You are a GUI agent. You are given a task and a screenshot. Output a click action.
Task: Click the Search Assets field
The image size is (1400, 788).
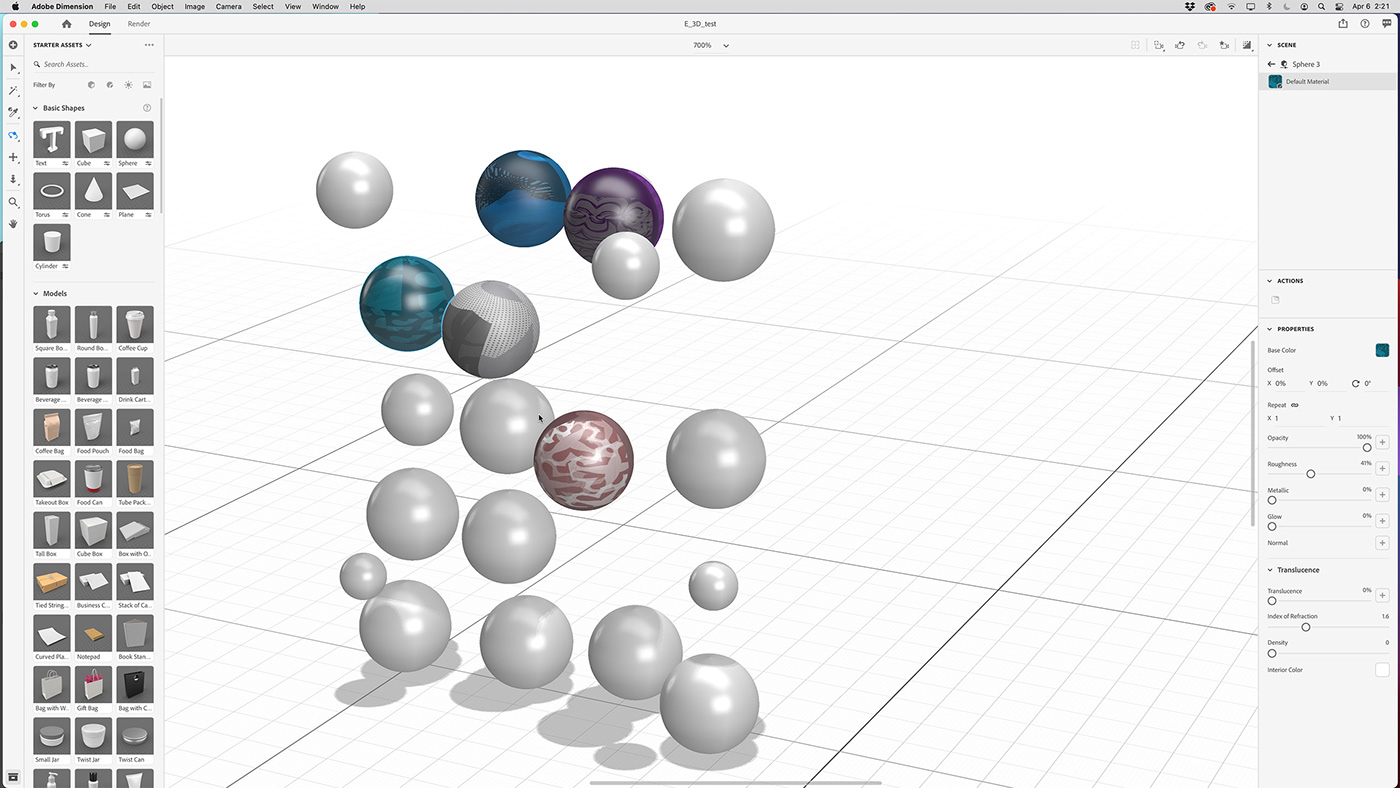click(94, 64)
